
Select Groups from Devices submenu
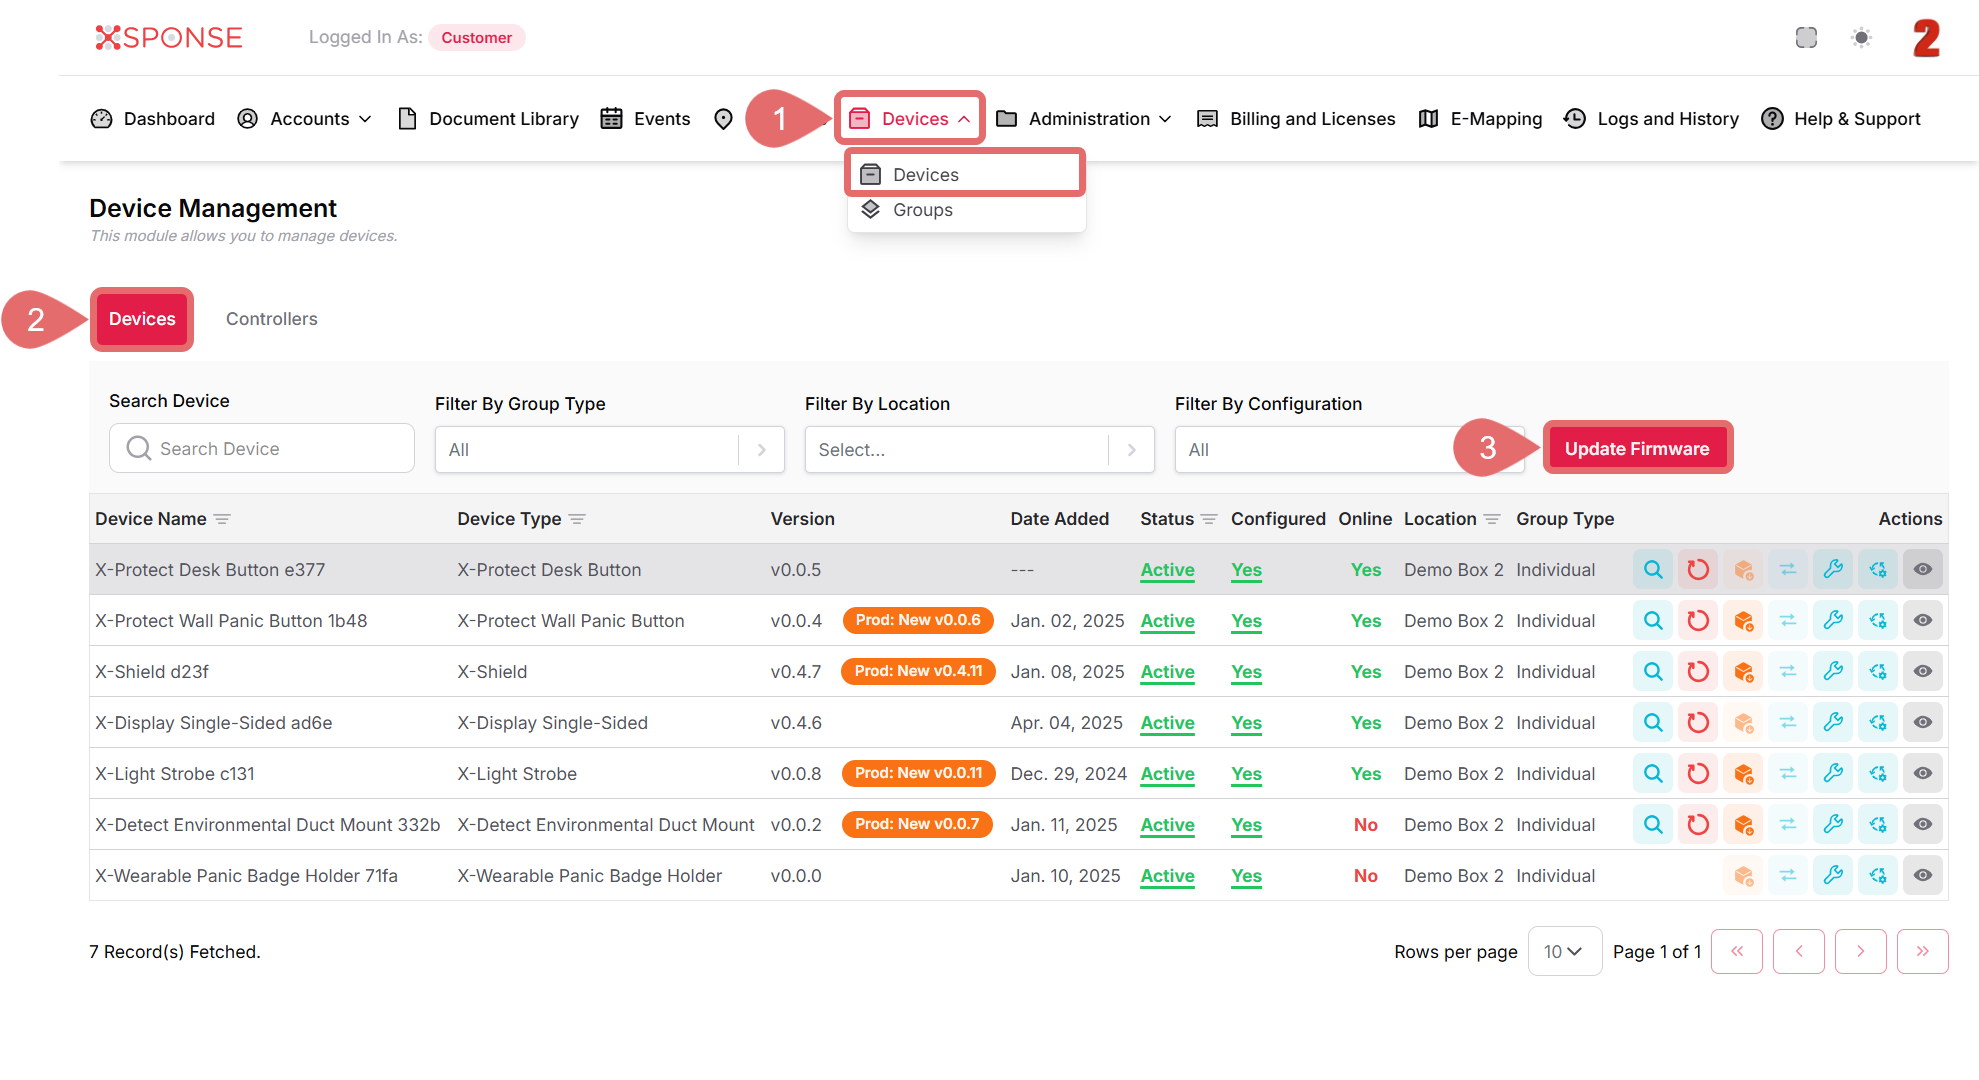(922, 210)
